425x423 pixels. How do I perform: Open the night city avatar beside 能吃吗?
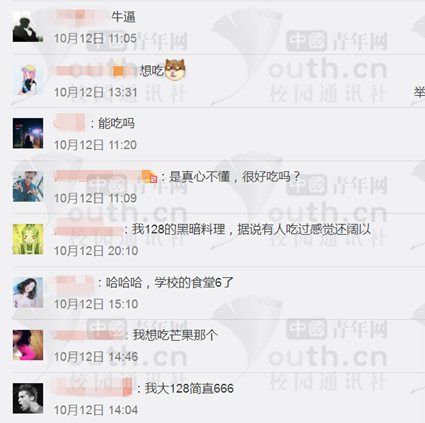click(x=28, y=133)
